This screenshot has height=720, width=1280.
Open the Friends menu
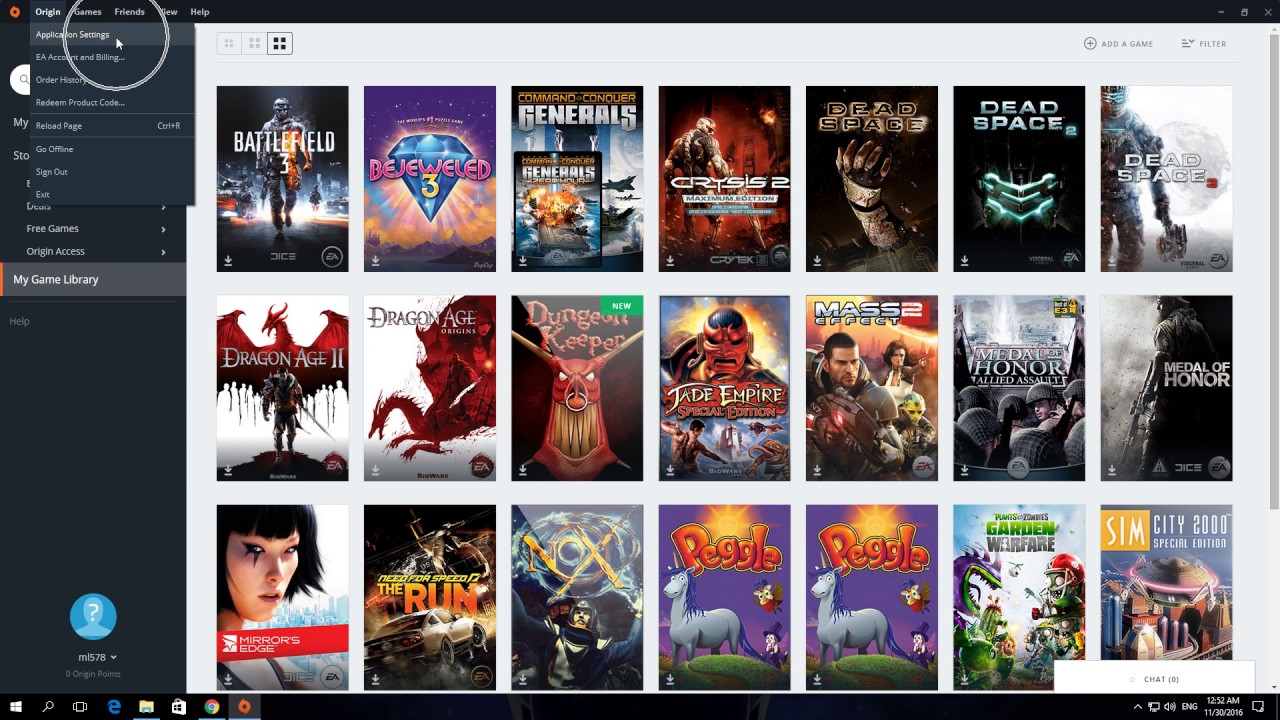[x=129, y=12]
